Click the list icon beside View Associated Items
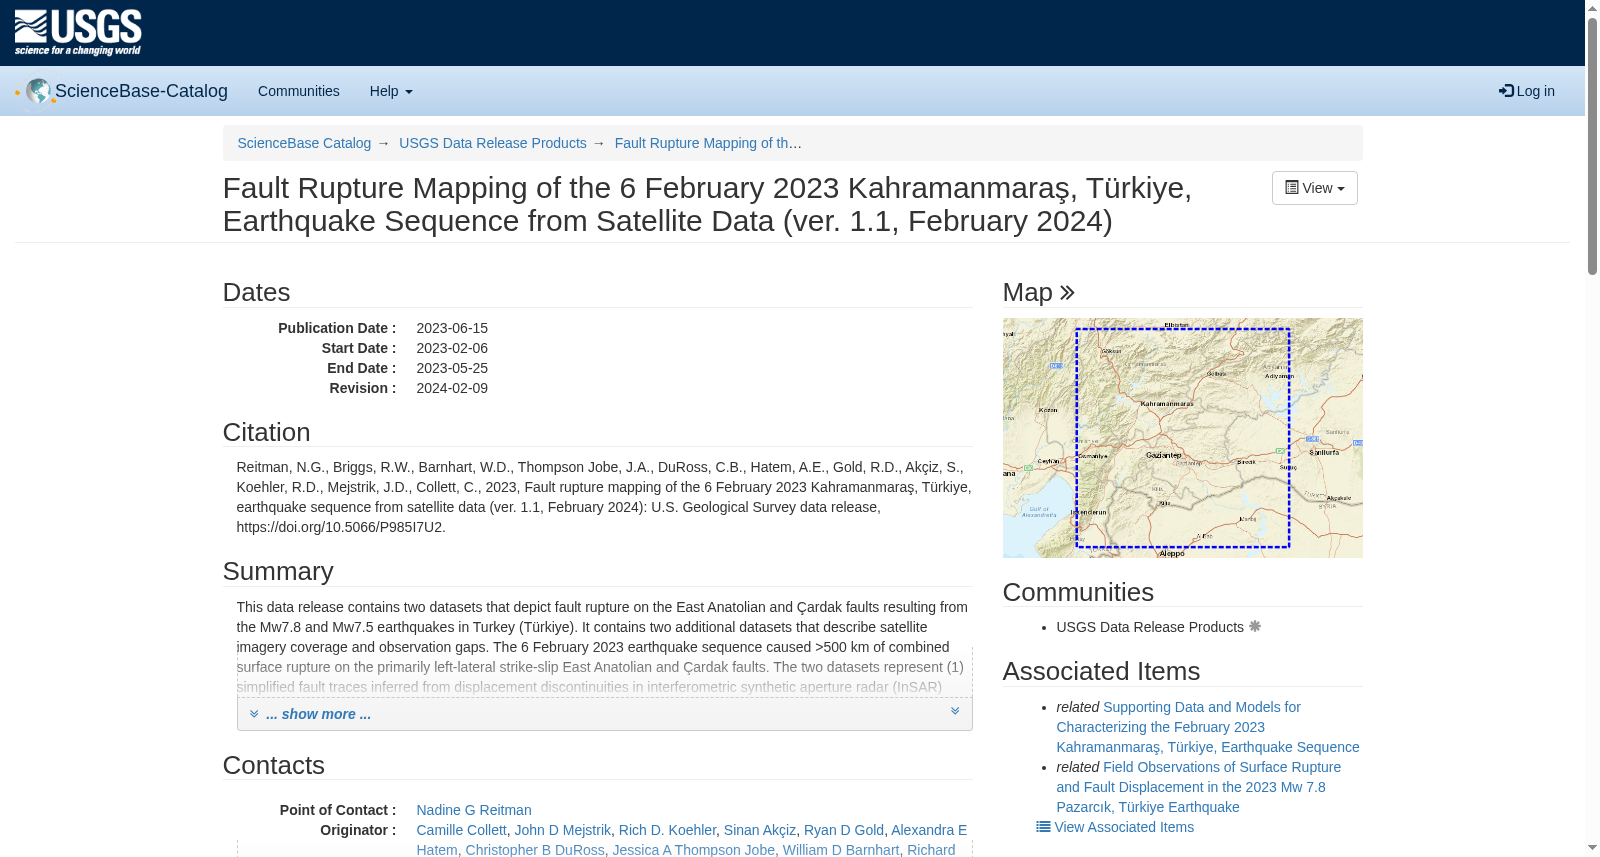This screenshot has height=857, width=1600. (1043, 827)
